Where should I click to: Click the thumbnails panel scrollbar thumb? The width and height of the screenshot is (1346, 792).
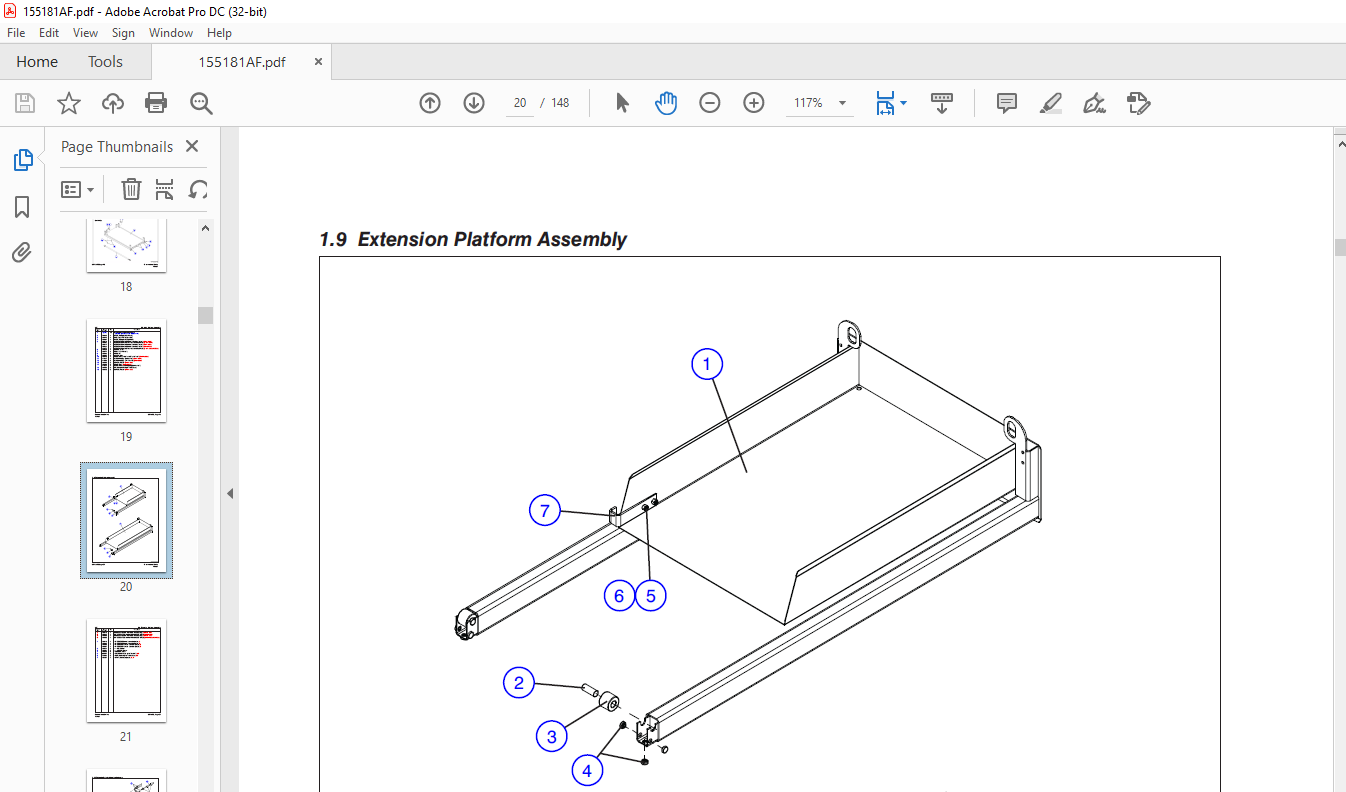click(x=205, y=315)
